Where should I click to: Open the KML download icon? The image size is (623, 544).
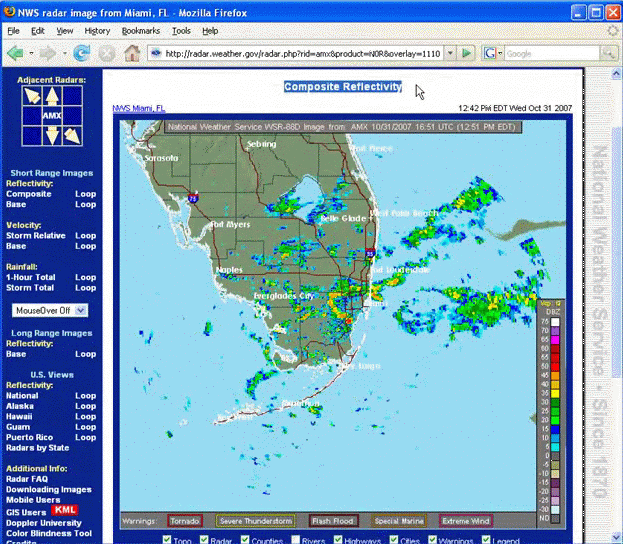(x=64, y=510)
